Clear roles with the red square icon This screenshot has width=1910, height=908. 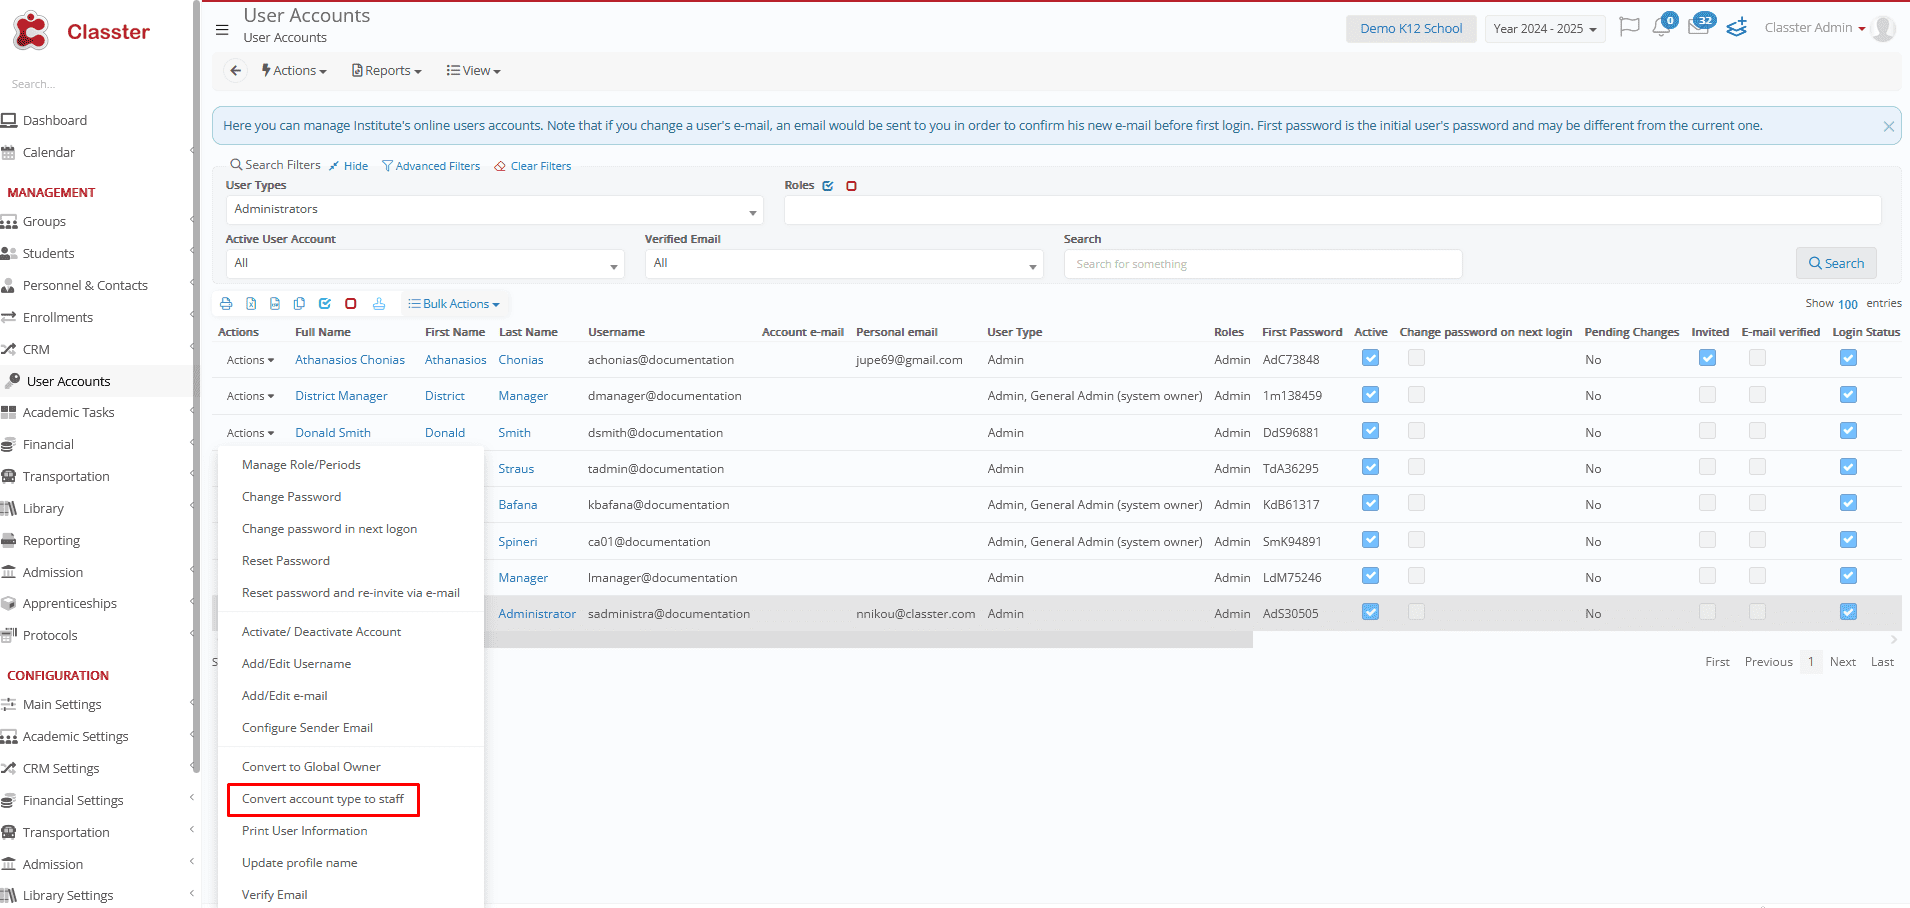[852, 186]
